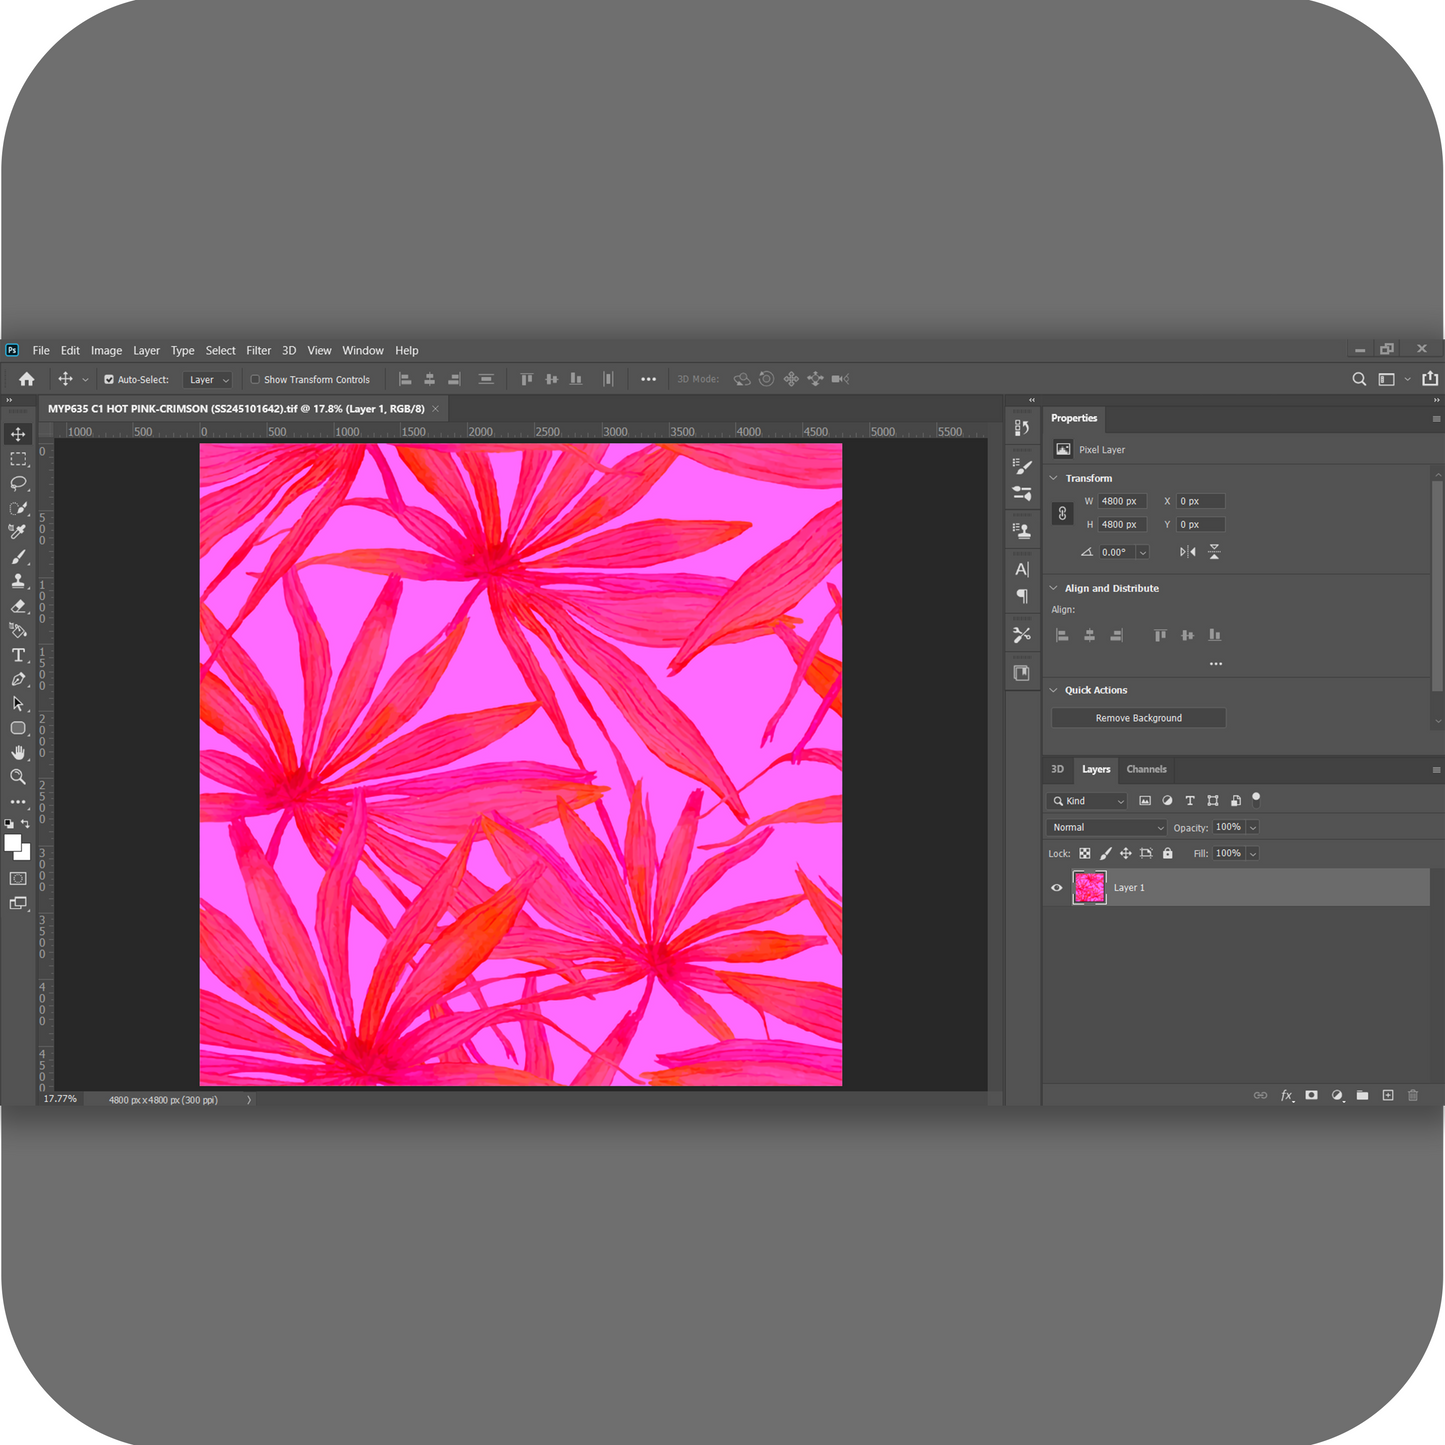
Task: Open the History panel icon
Action: pos(1022,428)
